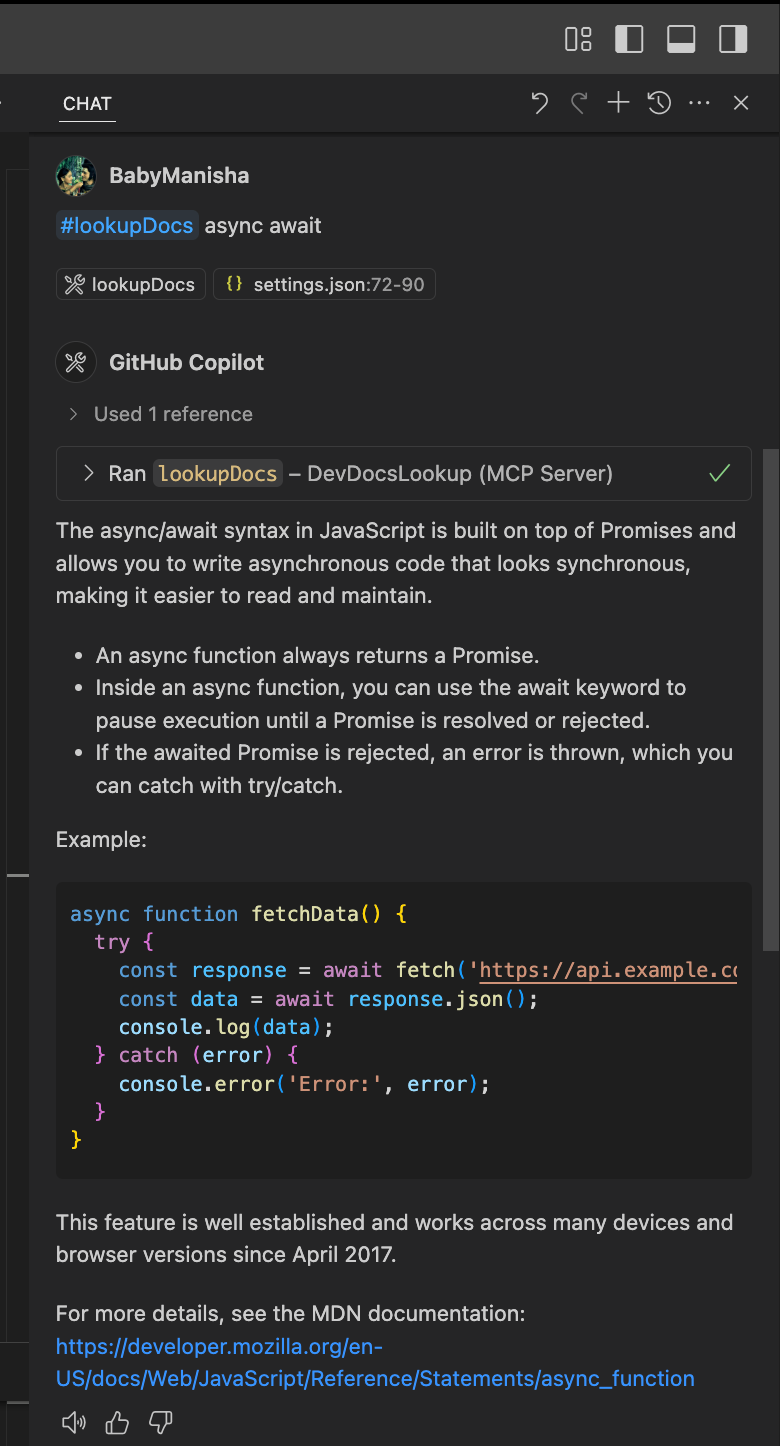The width and height of the screenshot is (780, 1446).
Task: Toggle the bottom Panel visibility
Action: (681, 39)
